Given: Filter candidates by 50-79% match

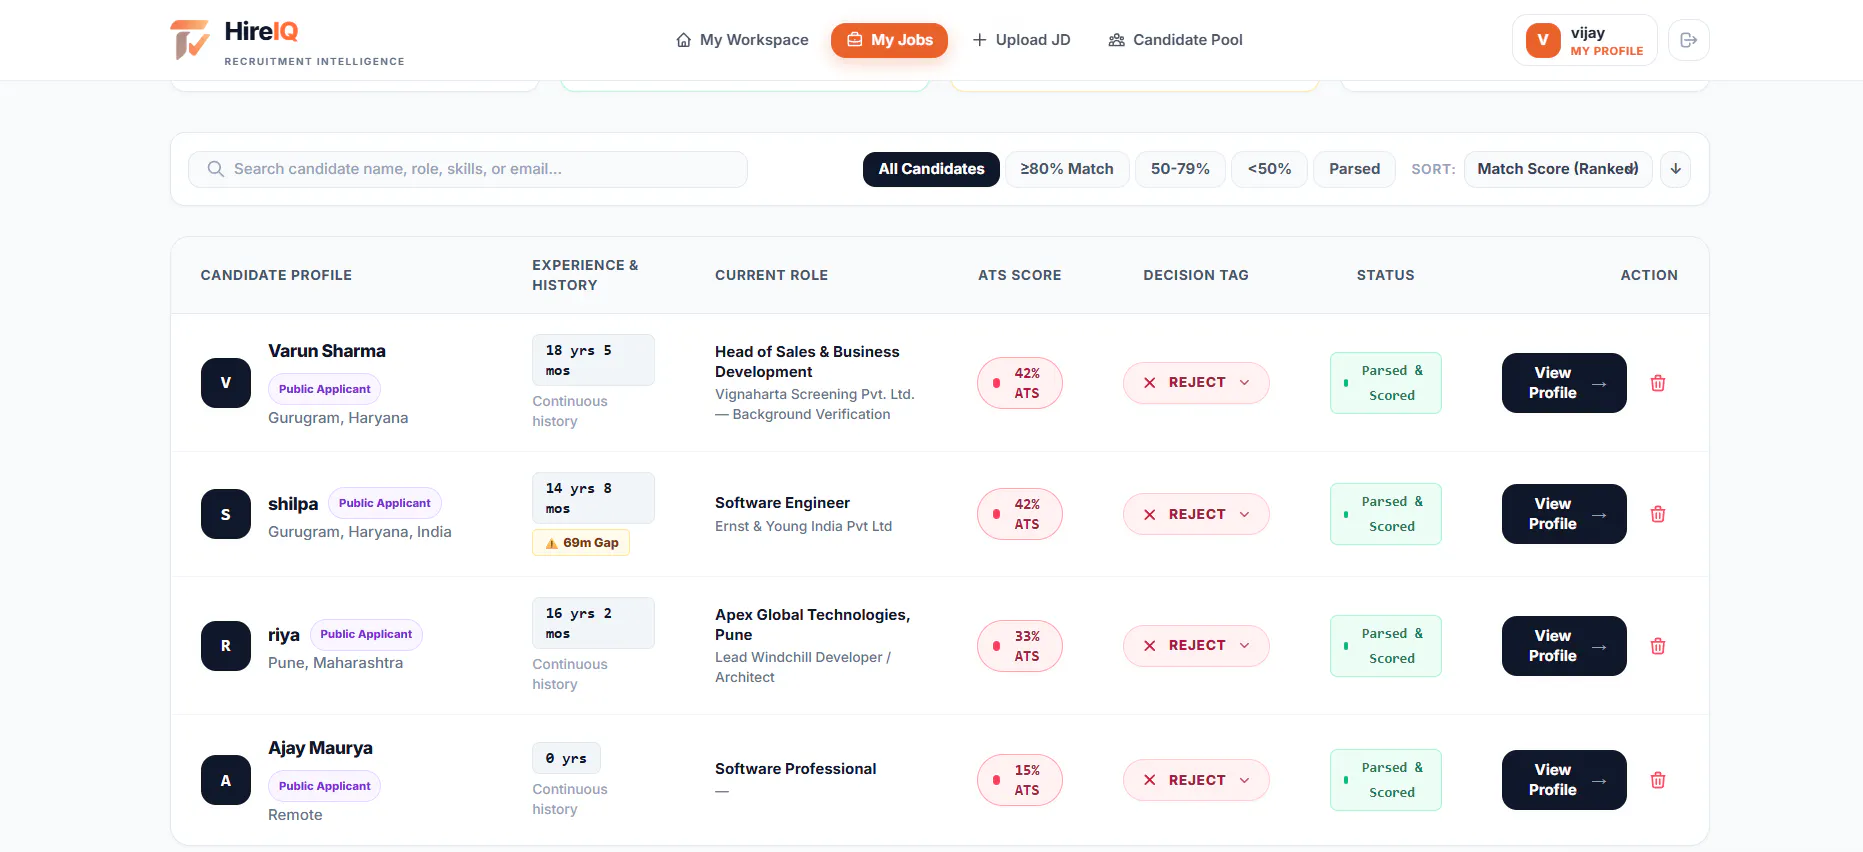Looking at the screenshot, I should [x=1180, y=169].
